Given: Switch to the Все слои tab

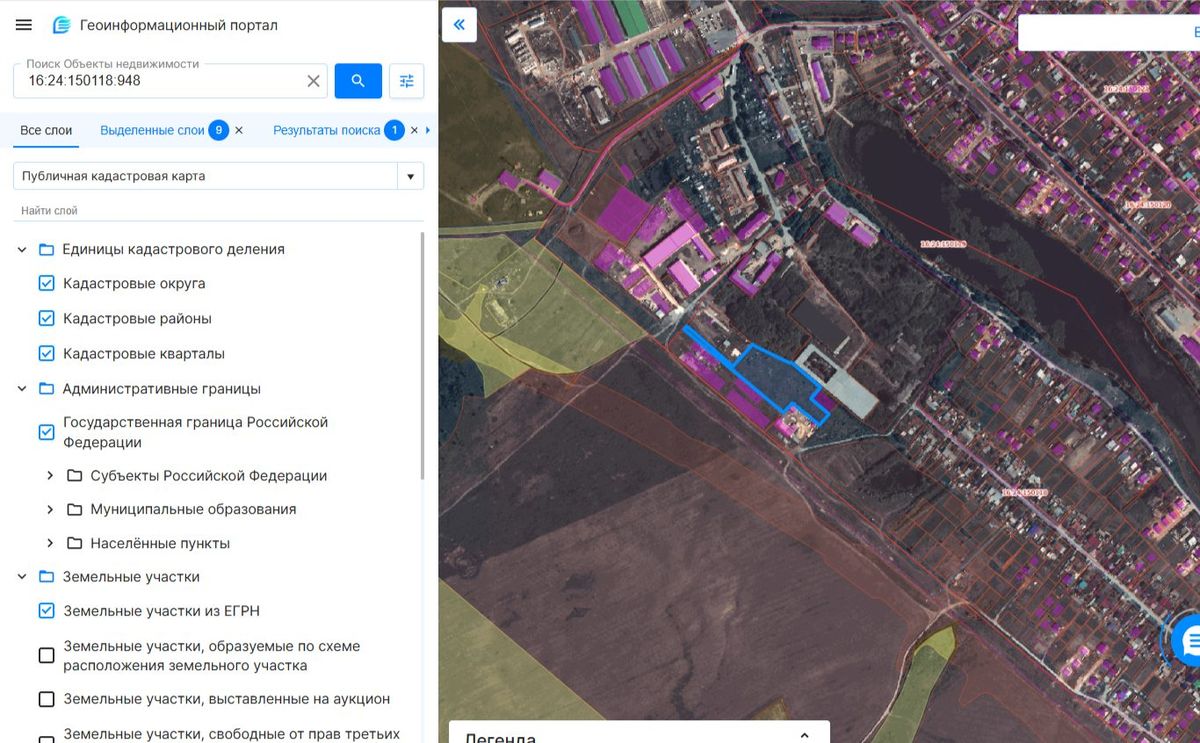Looking at the screenshot, I should point(46,130).
